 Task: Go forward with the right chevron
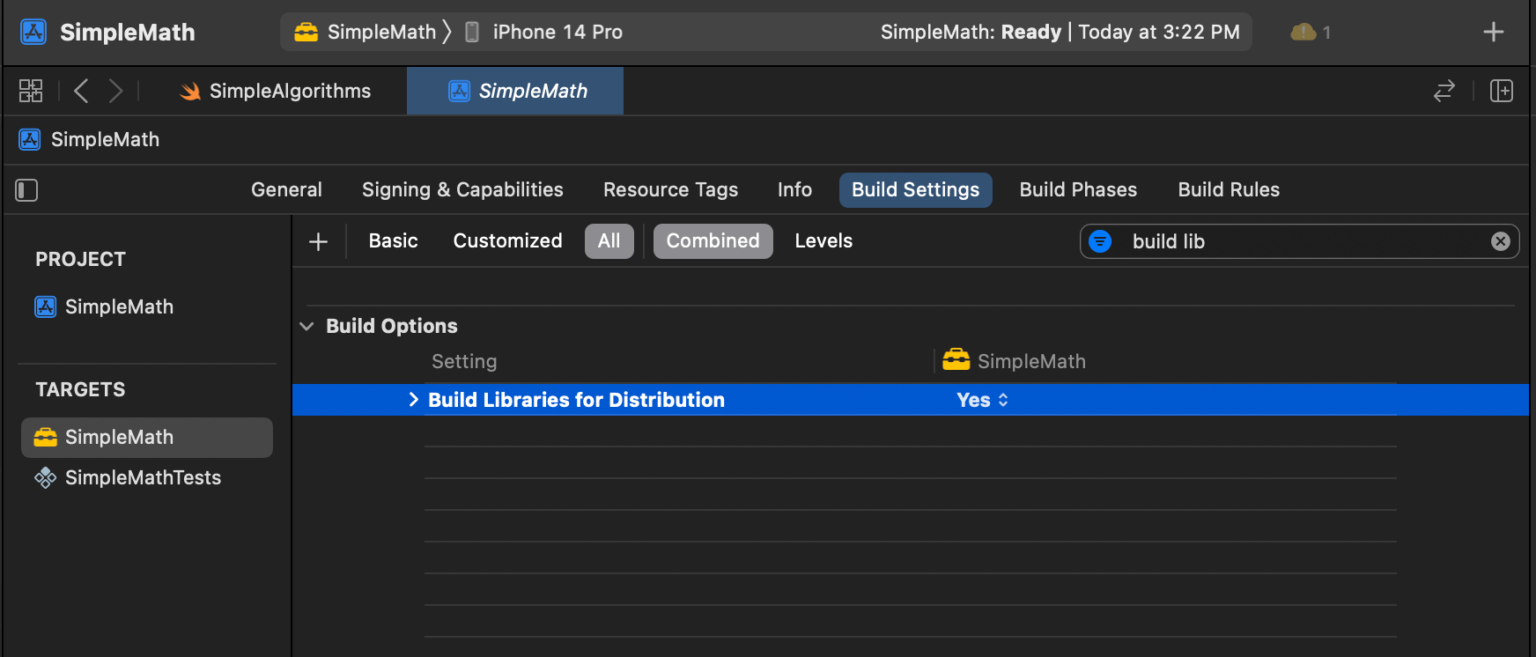click(x=115, y=91)
